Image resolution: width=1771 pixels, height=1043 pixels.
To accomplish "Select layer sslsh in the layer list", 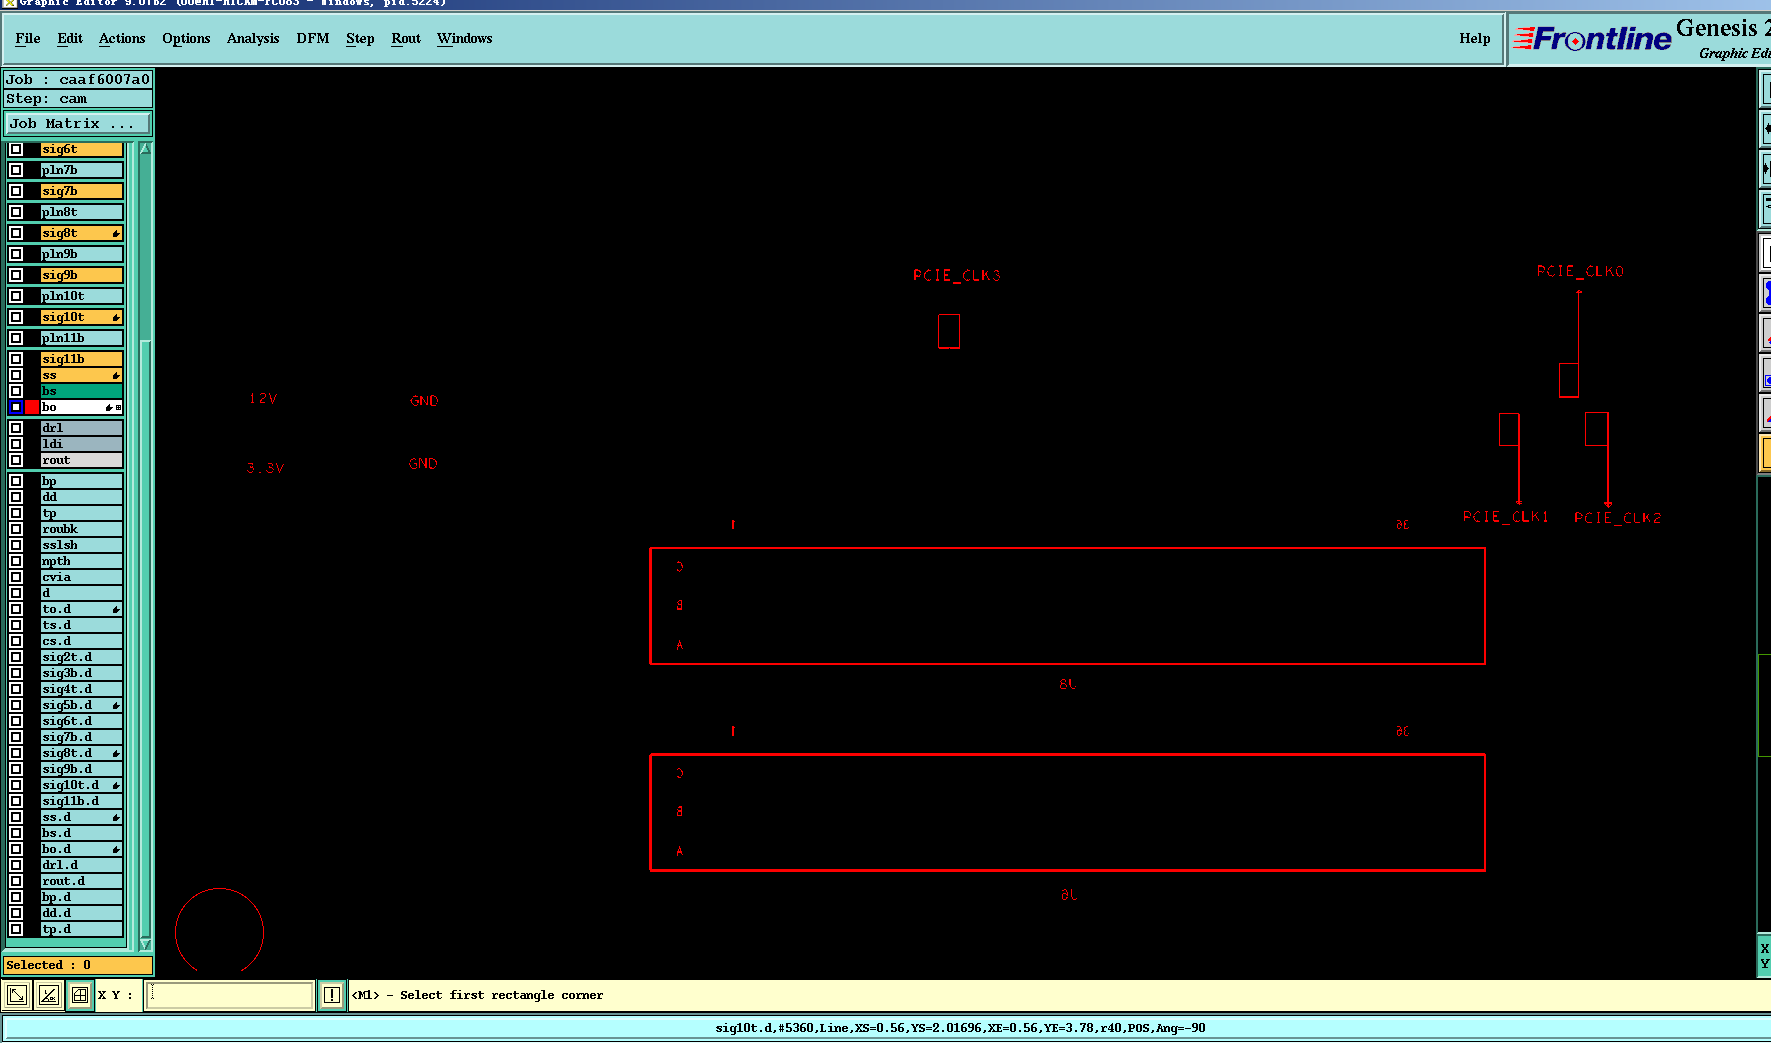I will pyautogui.click(x=81, y=546).
